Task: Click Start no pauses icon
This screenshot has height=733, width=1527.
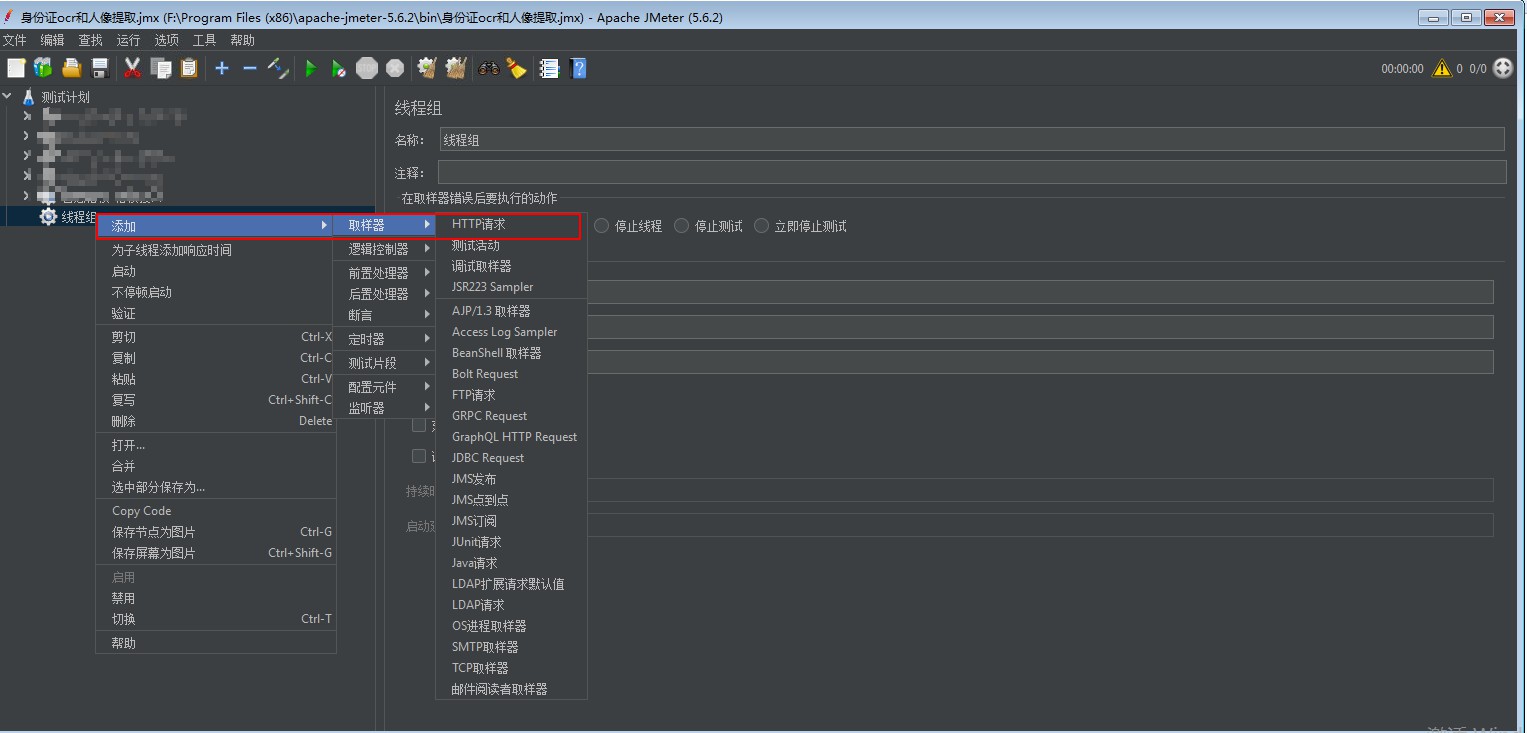Action: [339, 68]
